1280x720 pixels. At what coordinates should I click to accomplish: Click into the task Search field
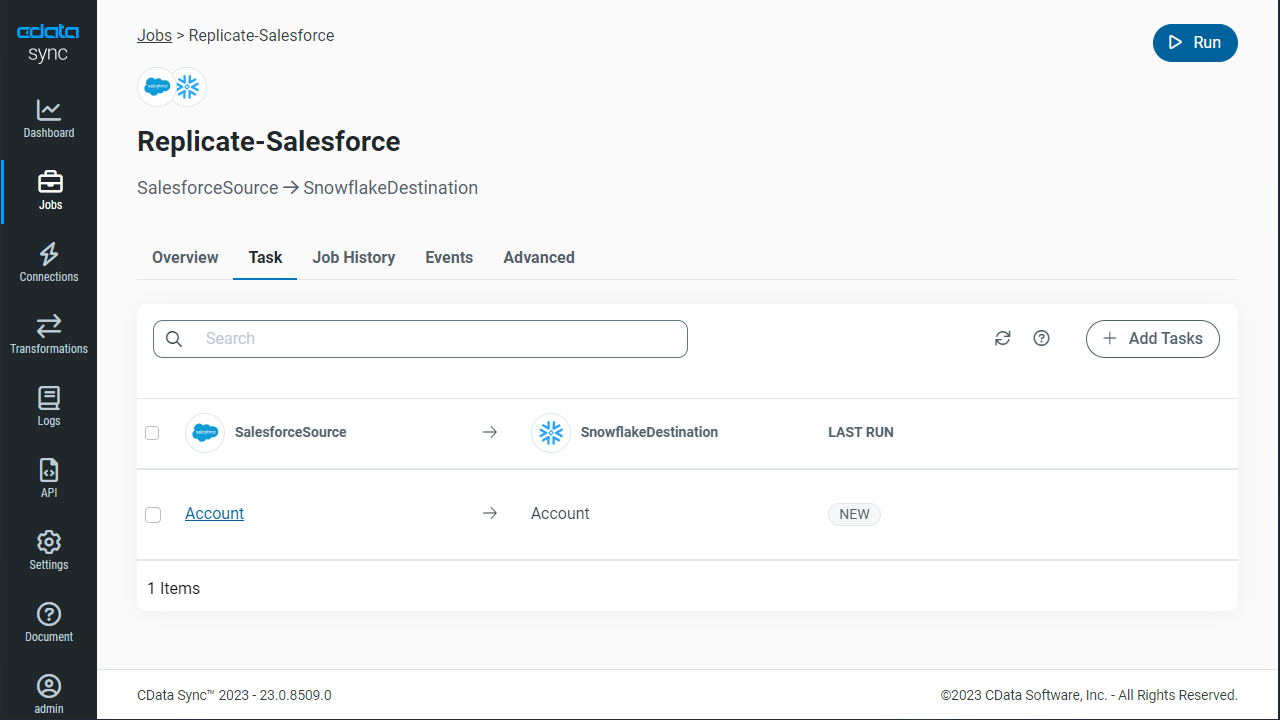click(x=435, y=339)
